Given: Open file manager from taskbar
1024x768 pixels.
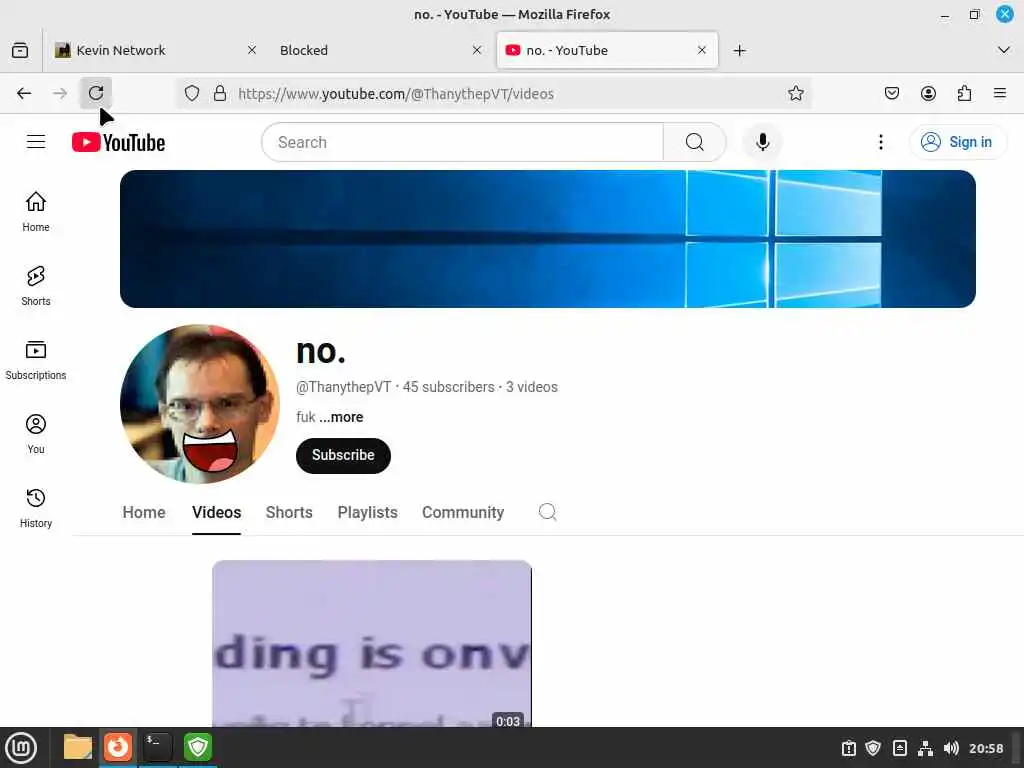Looking at the screenshot, I should pos(78,747).
